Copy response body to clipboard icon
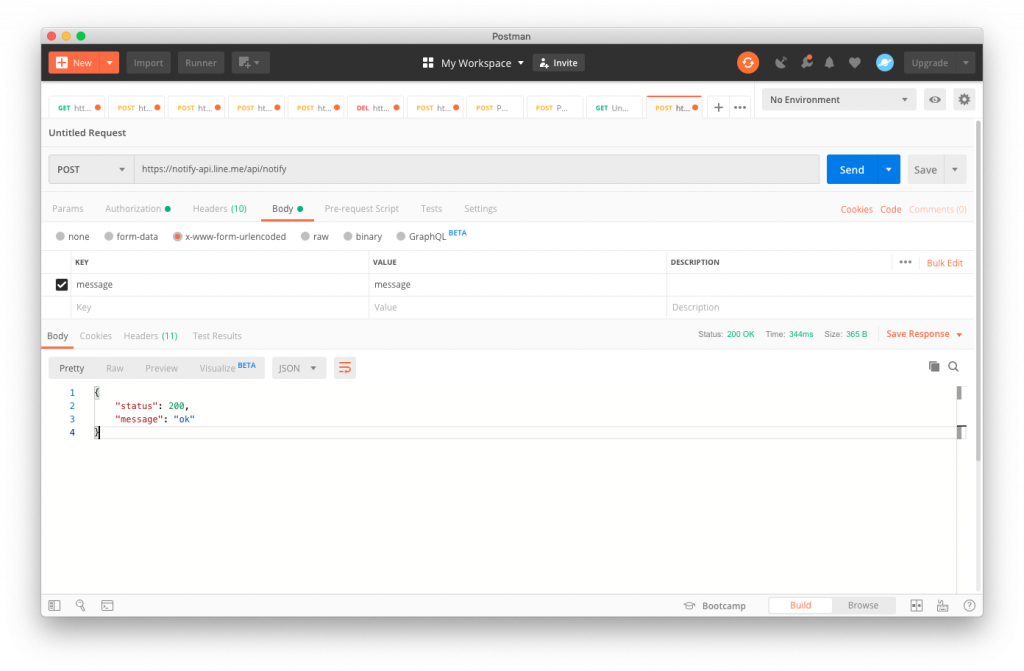This screenshot has height=671, width=1024. click(934, 367)
